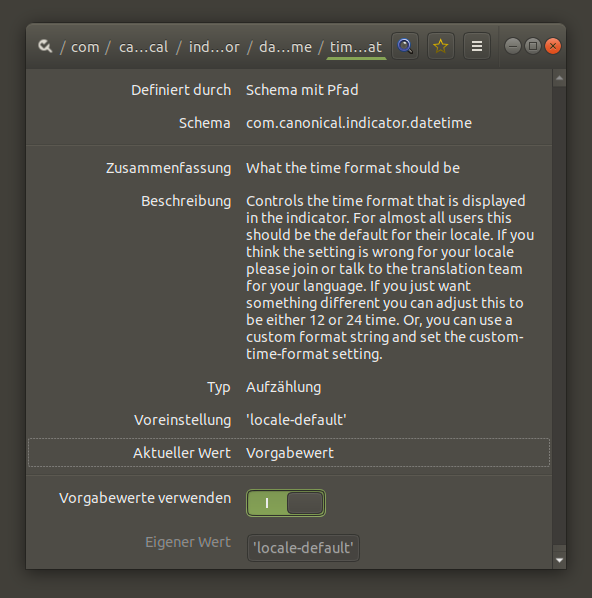Close the dconf editor window

pos(553,46)
